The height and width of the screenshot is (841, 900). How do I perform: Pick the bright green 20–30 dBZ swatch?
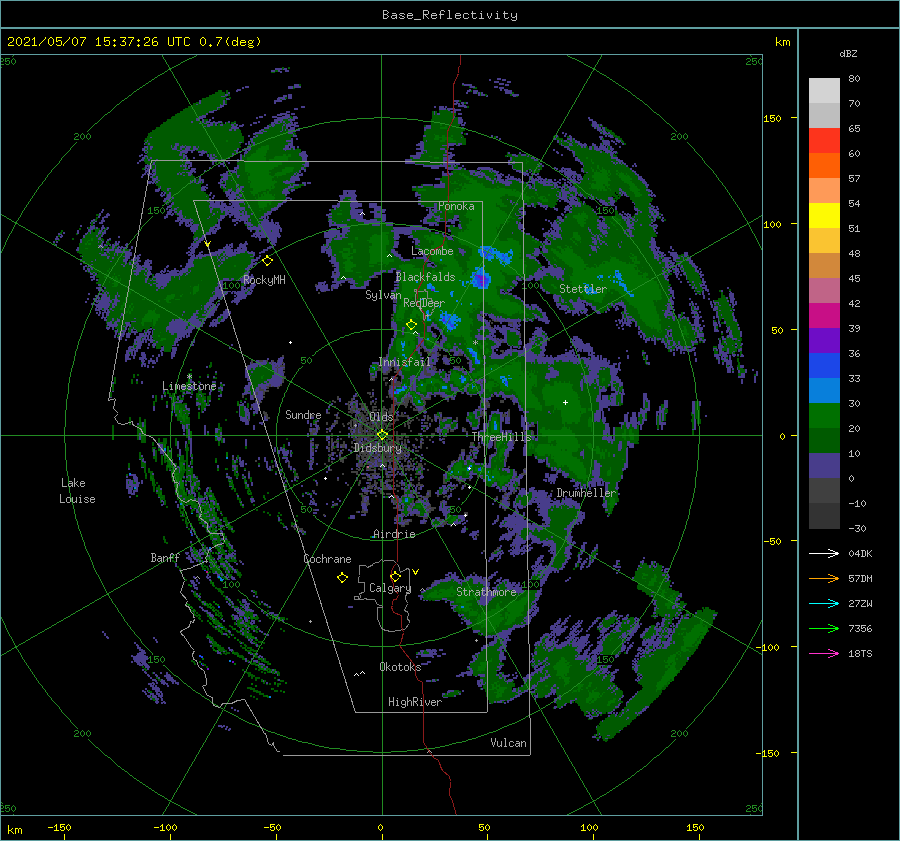pyautogui.click(x=824, y=416)
